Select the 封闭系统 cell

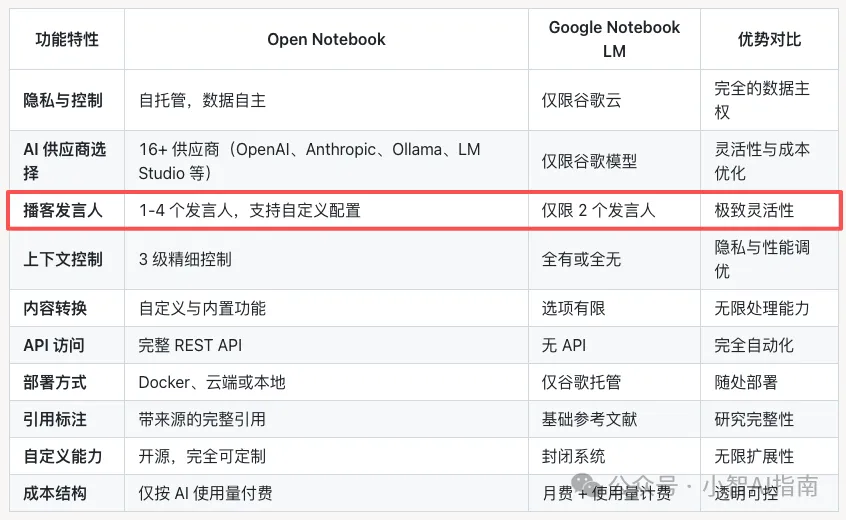point(573,456)
